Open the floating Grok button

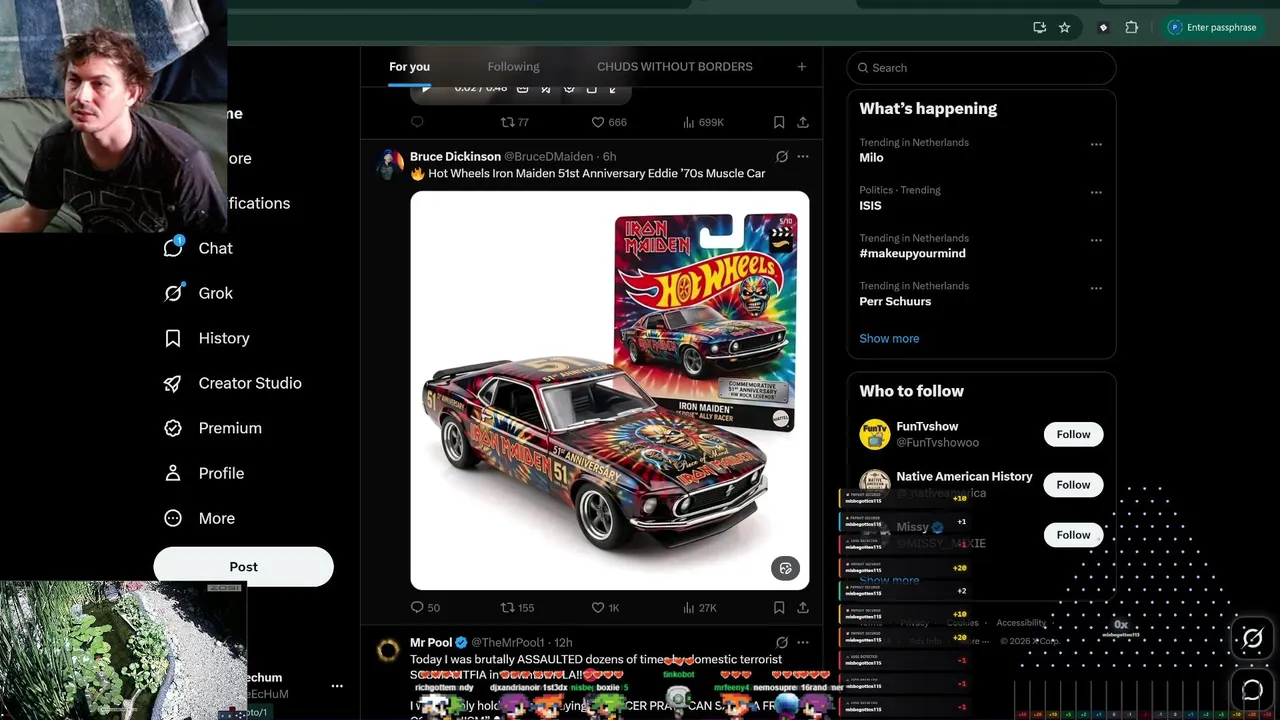1252,638
